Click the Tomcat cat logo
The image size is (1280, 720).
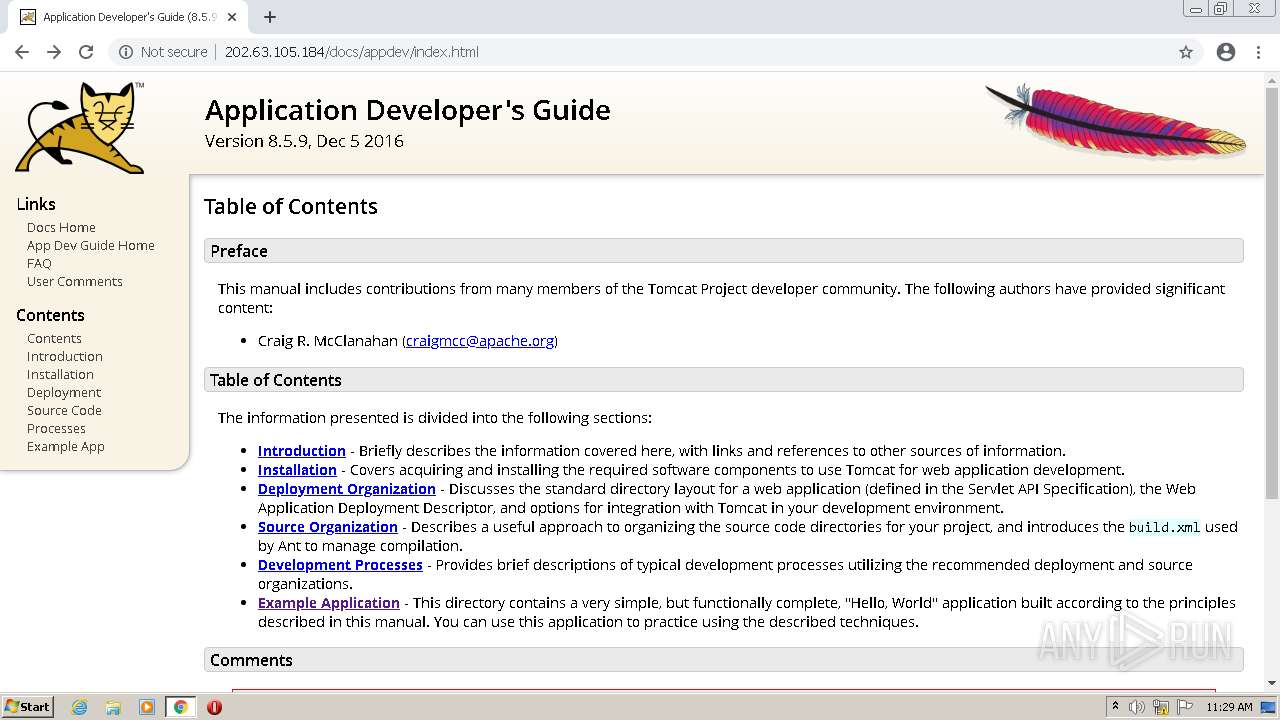tap(80, 127)
